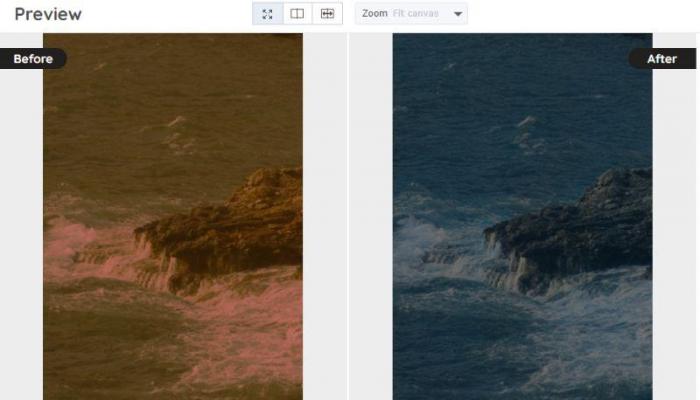Click the Preview heading

[48, 14]
